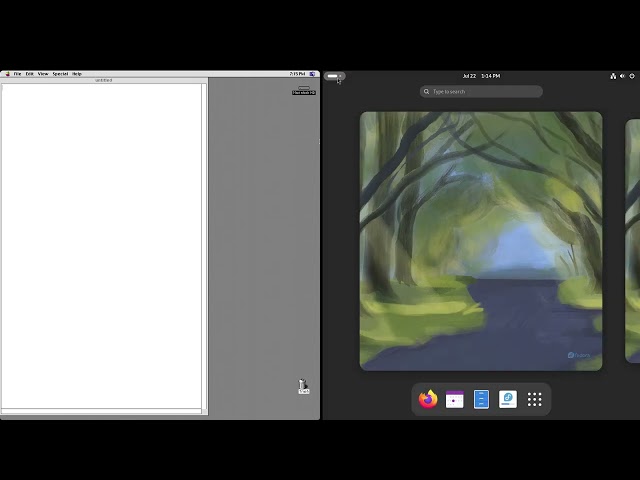
Task: Select the Macintosh HD desktop icon
Action: point(304,90)
